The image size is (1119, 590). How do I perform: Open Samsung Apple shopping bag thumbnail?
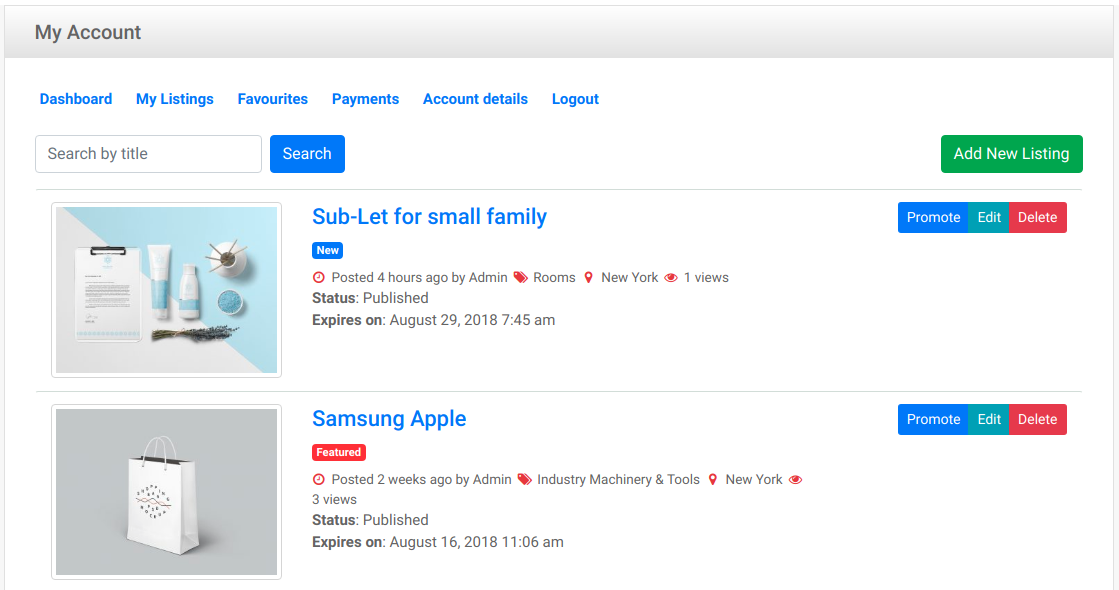(x=166, y=492)
